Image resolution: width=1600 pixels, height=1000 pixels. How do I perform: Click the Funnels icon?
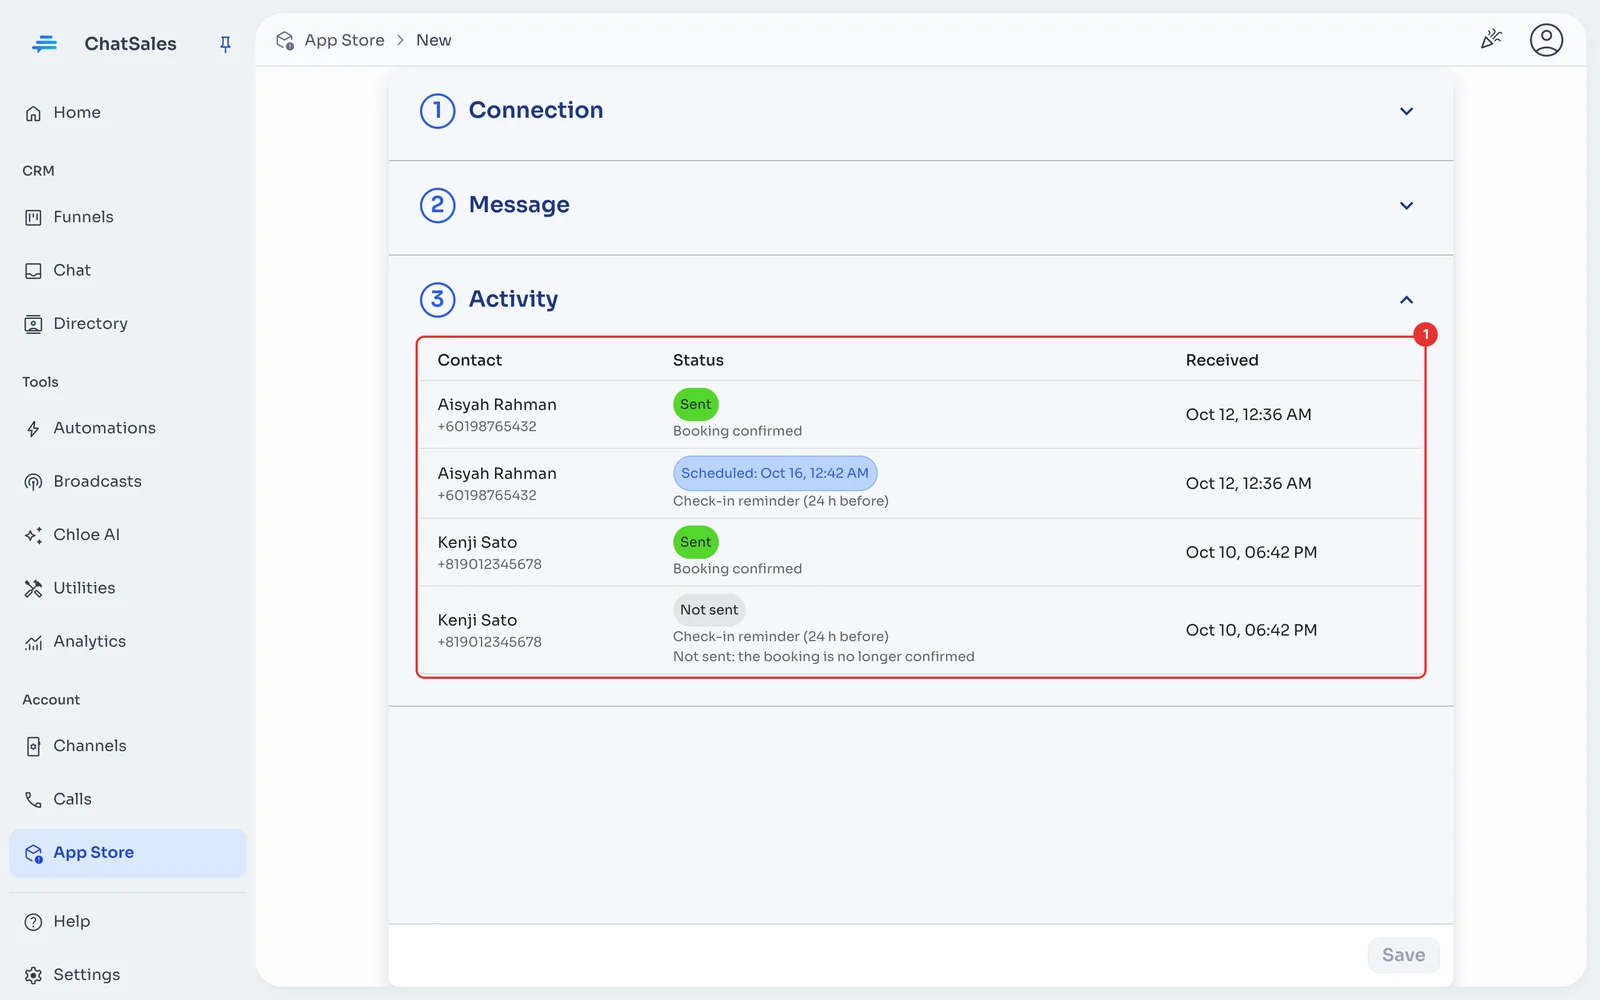pyautogui.click(x=33, y=217)
